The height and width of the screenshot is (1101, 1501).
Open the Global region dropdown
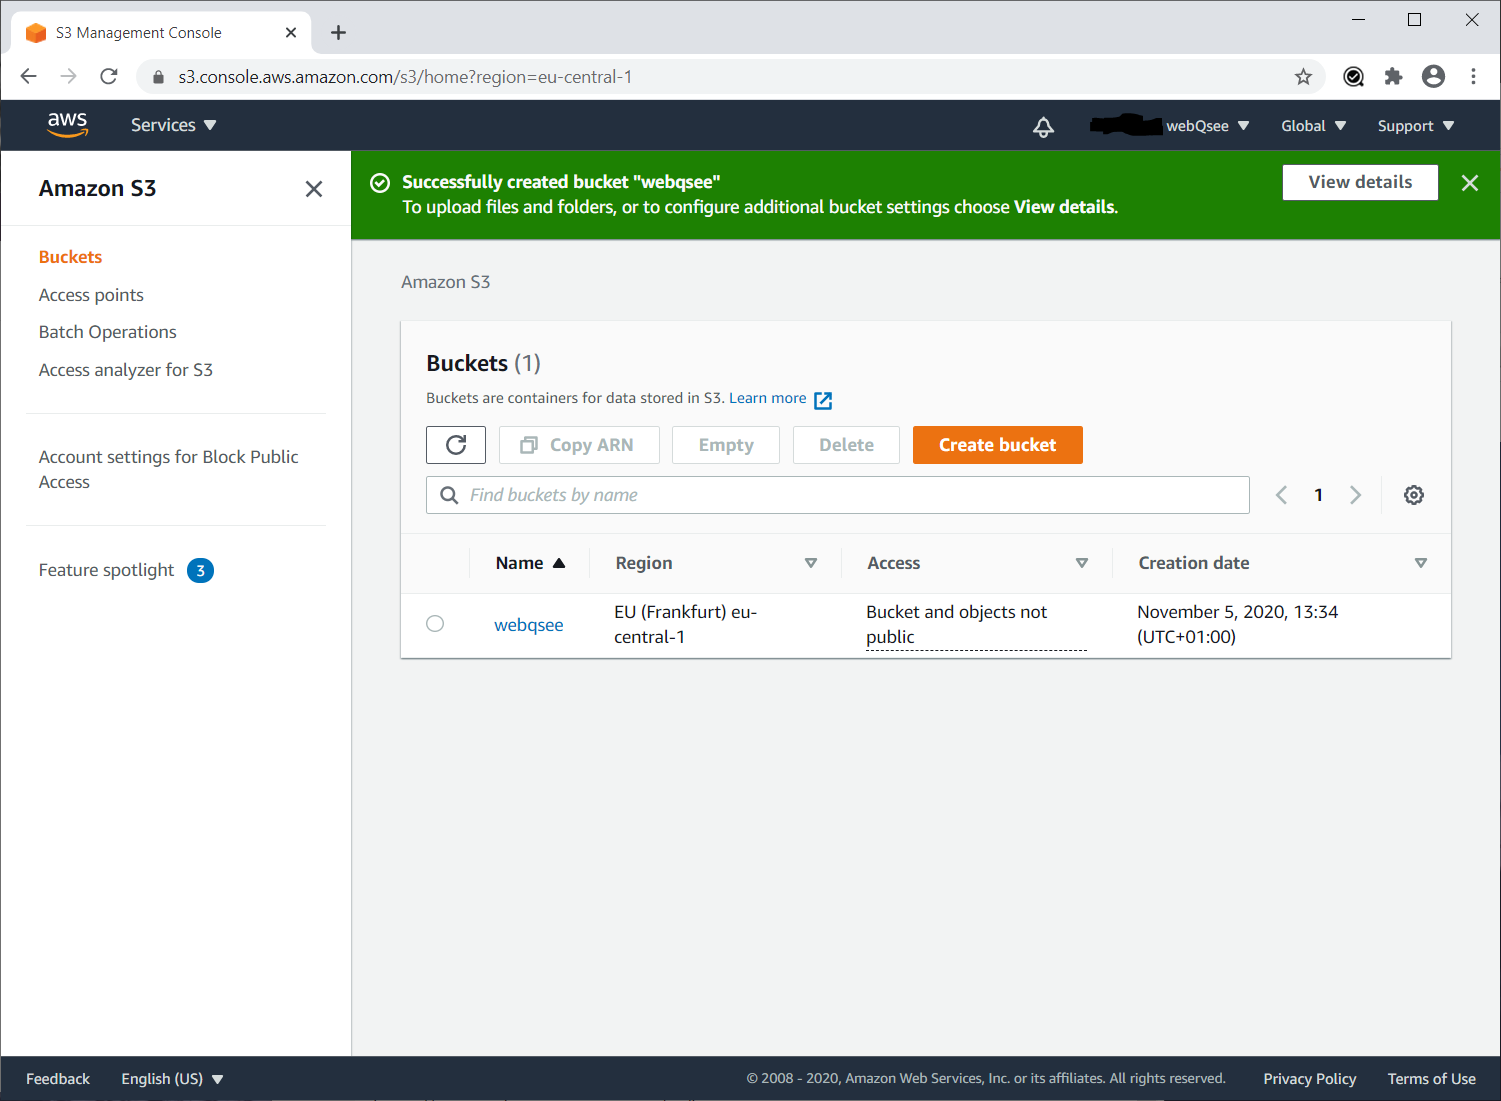(x=1313, y=126)
